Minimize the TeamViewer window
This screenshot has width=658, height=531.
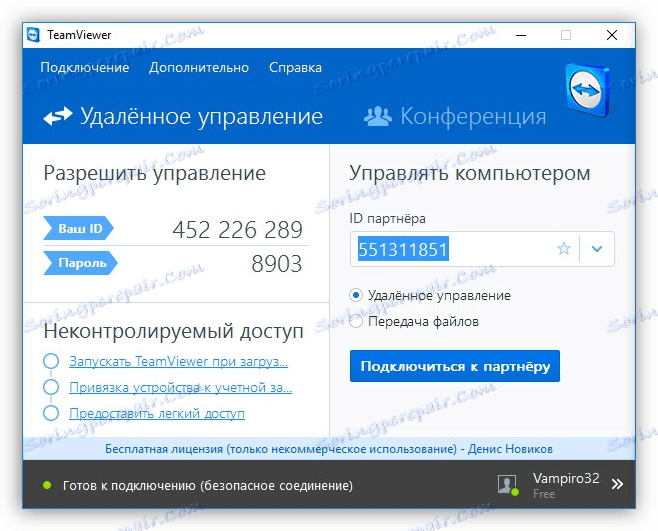coord(521,35)
